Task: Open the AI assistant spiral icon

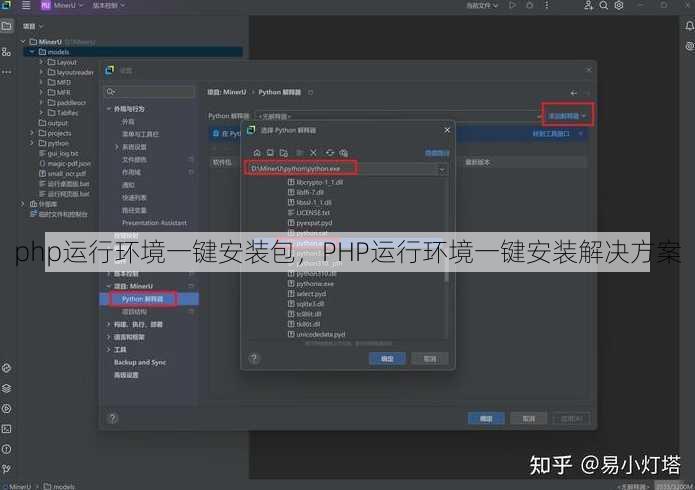Action: coord(689,46)
